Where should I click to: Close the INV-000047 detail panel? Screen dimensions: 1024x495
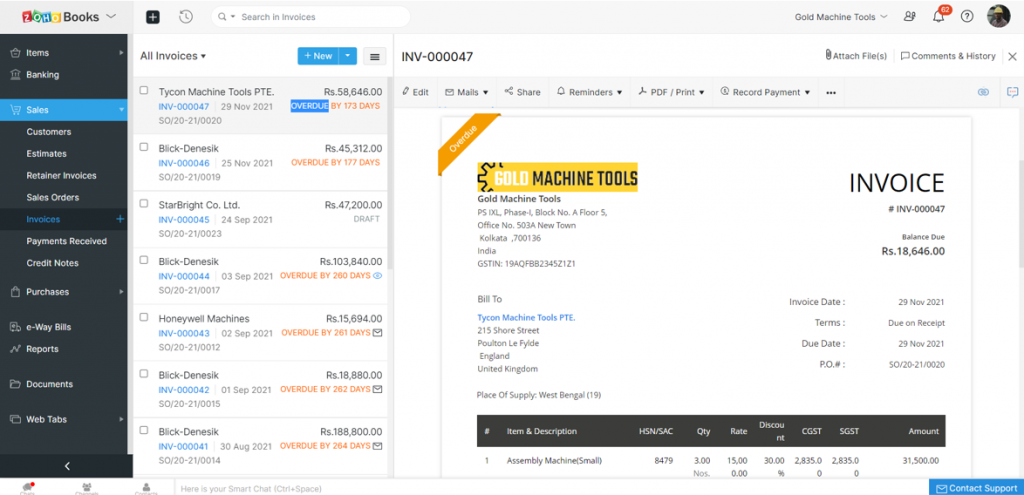point(1012,57)
